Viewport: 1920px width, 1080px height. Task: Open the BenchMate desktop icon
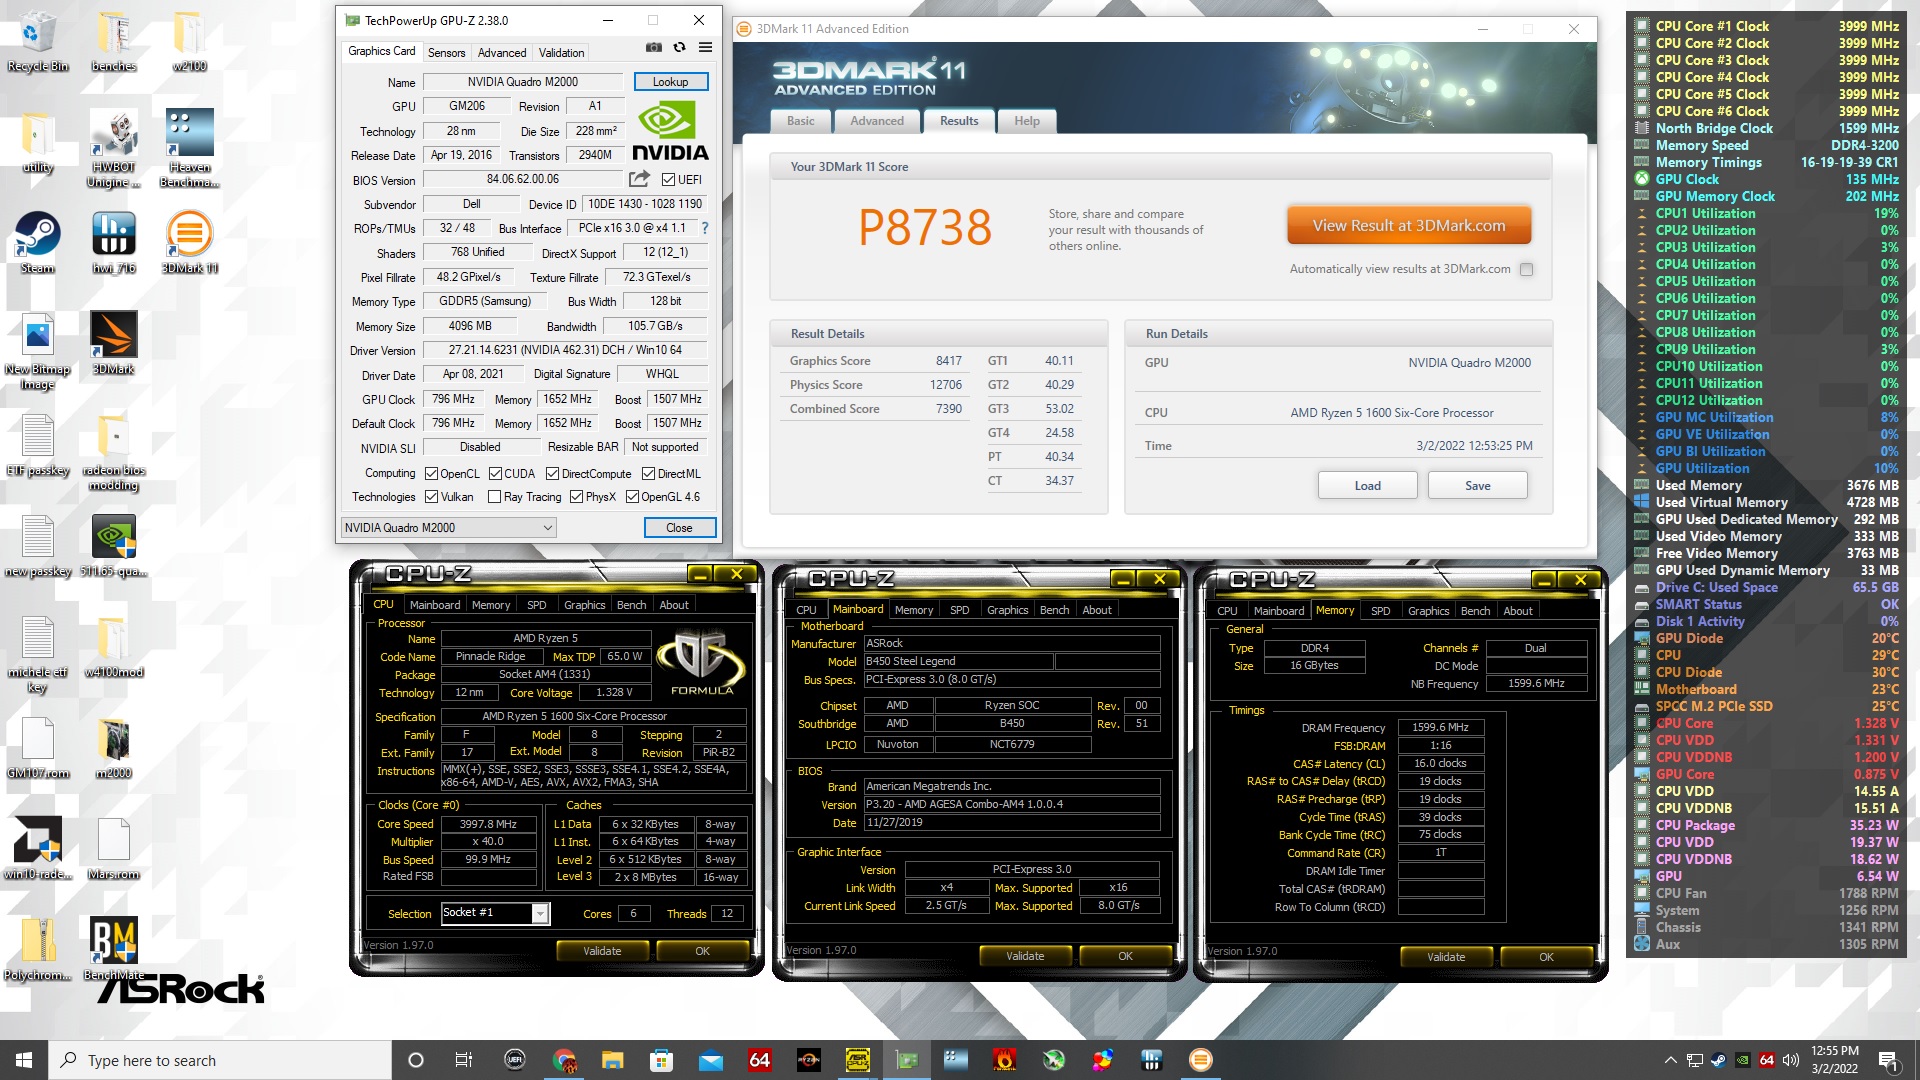point(114,949)
